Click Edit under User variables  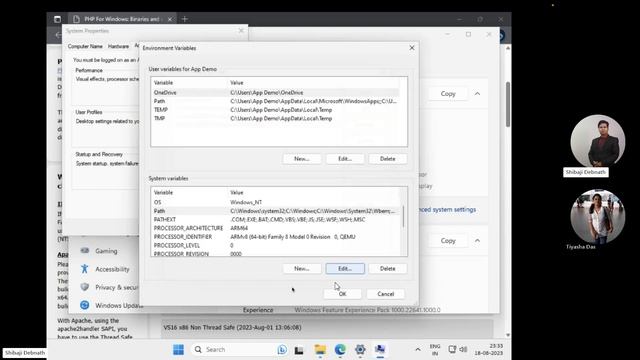click(345, 159)
